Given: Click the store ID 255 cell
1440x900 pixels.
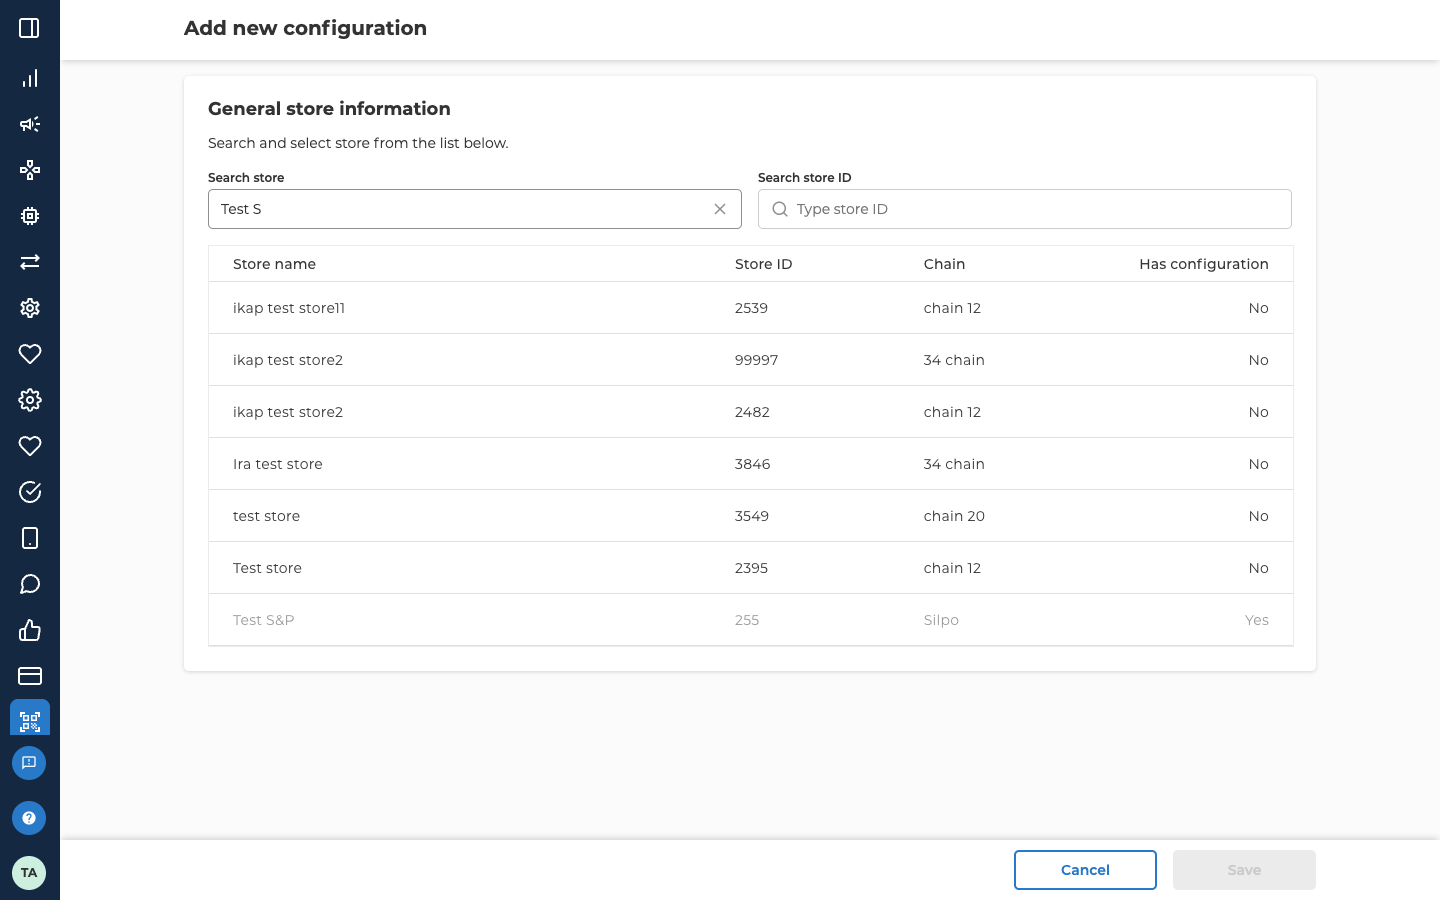Looking at the screenshot, I should (x=747, y=620).
